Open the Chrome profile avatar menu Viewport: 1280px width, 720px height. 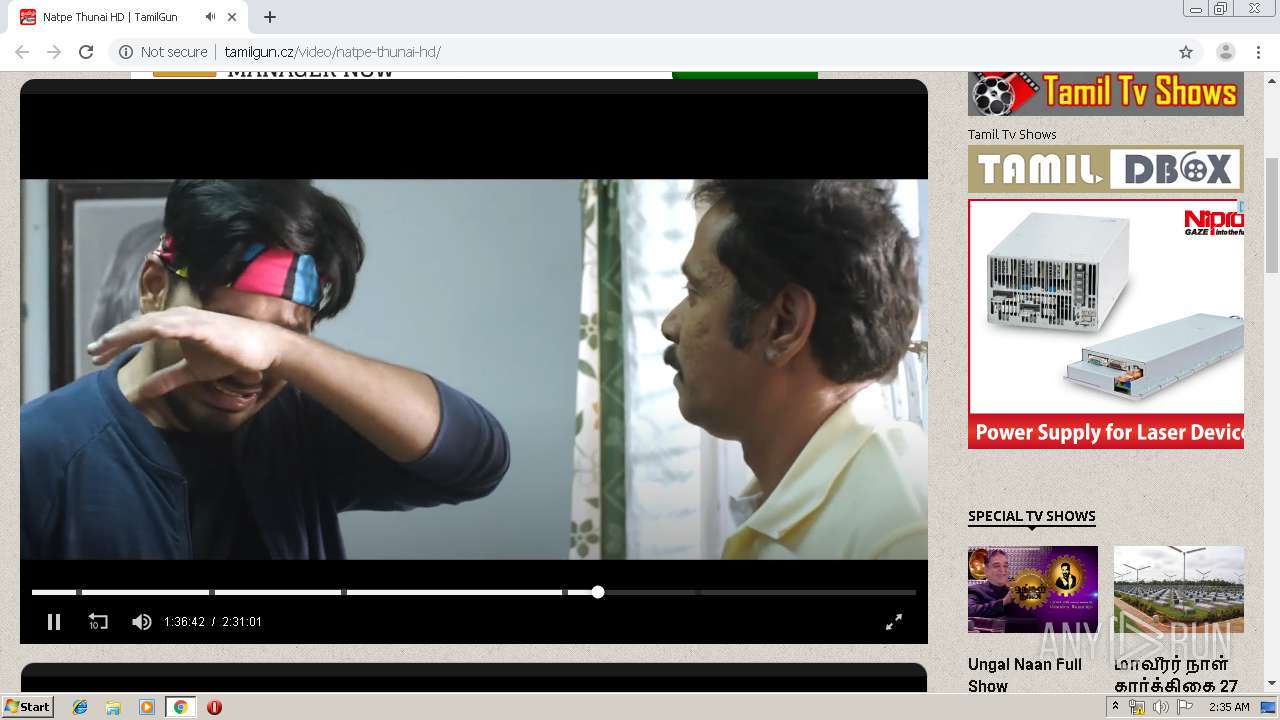[1226, 52]
